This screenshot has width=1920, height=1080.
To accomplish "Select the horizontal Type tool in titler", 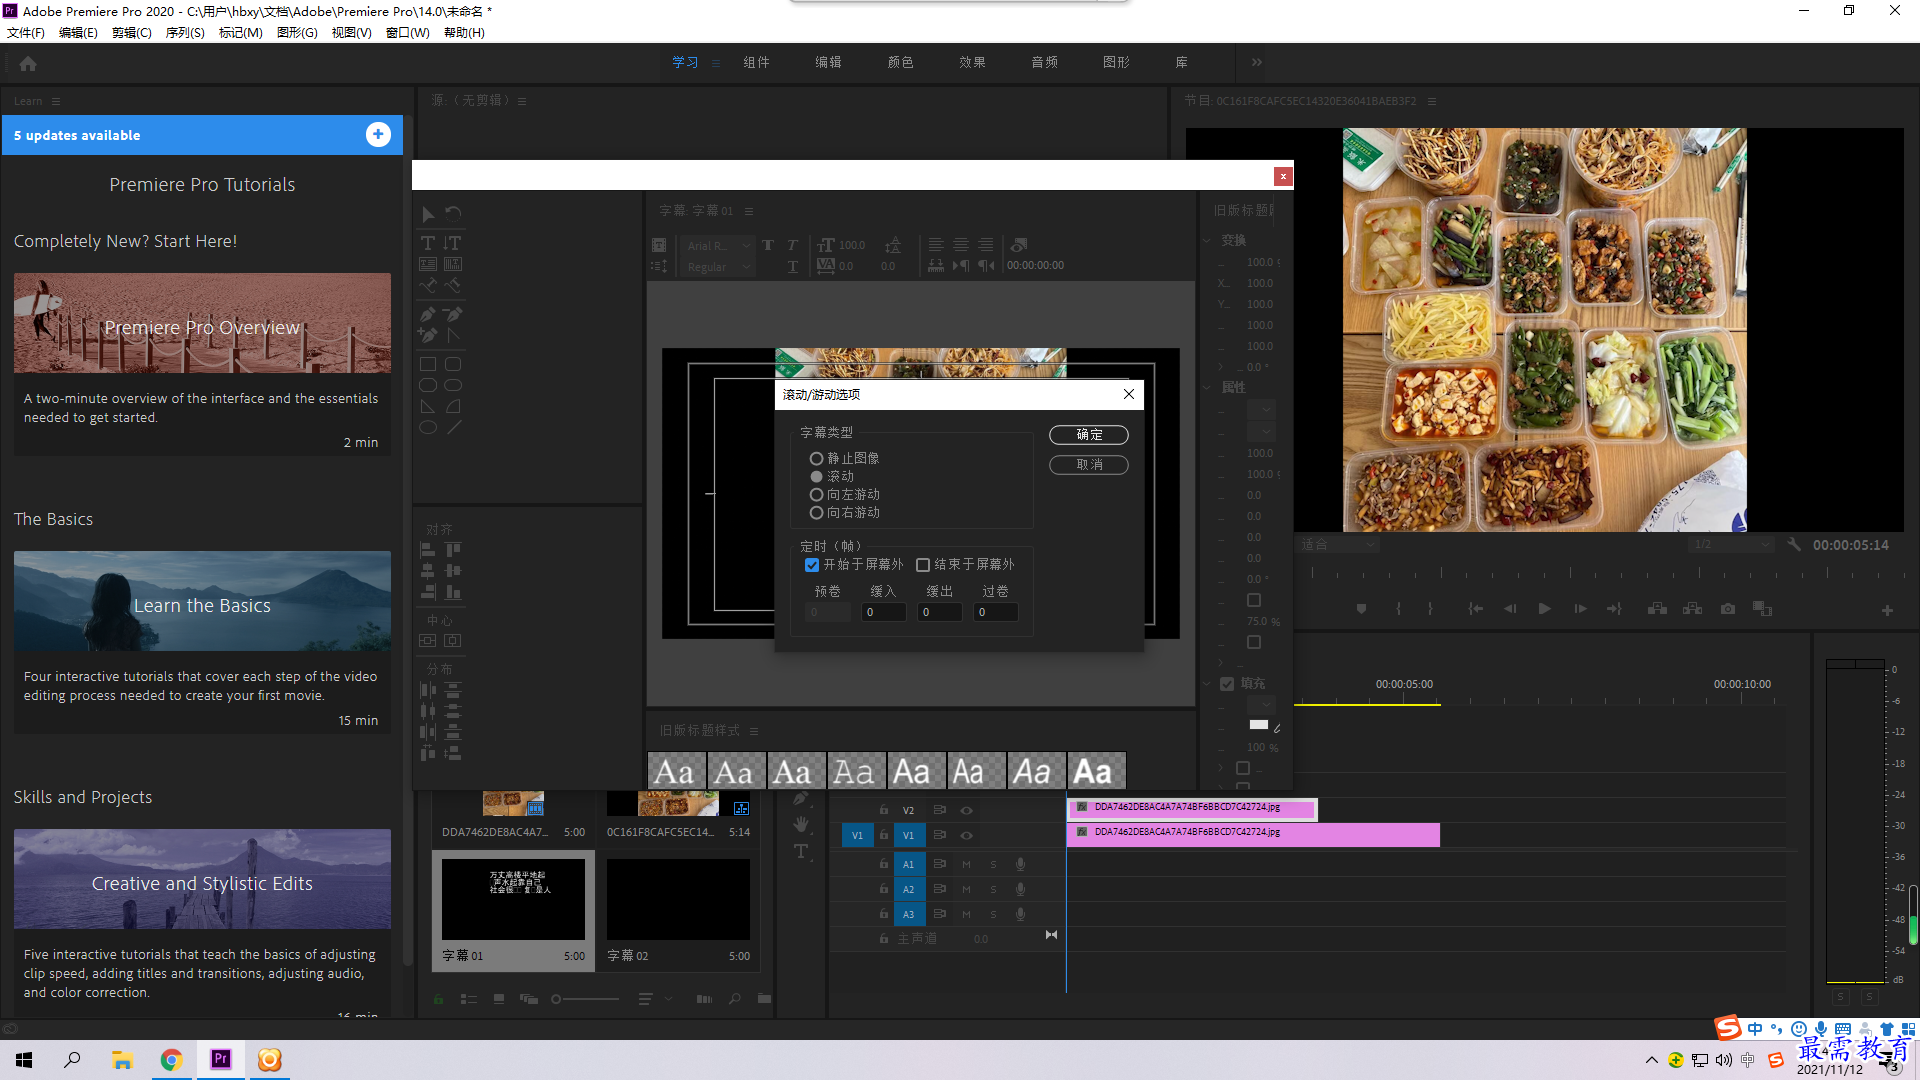I will [428, 243].
